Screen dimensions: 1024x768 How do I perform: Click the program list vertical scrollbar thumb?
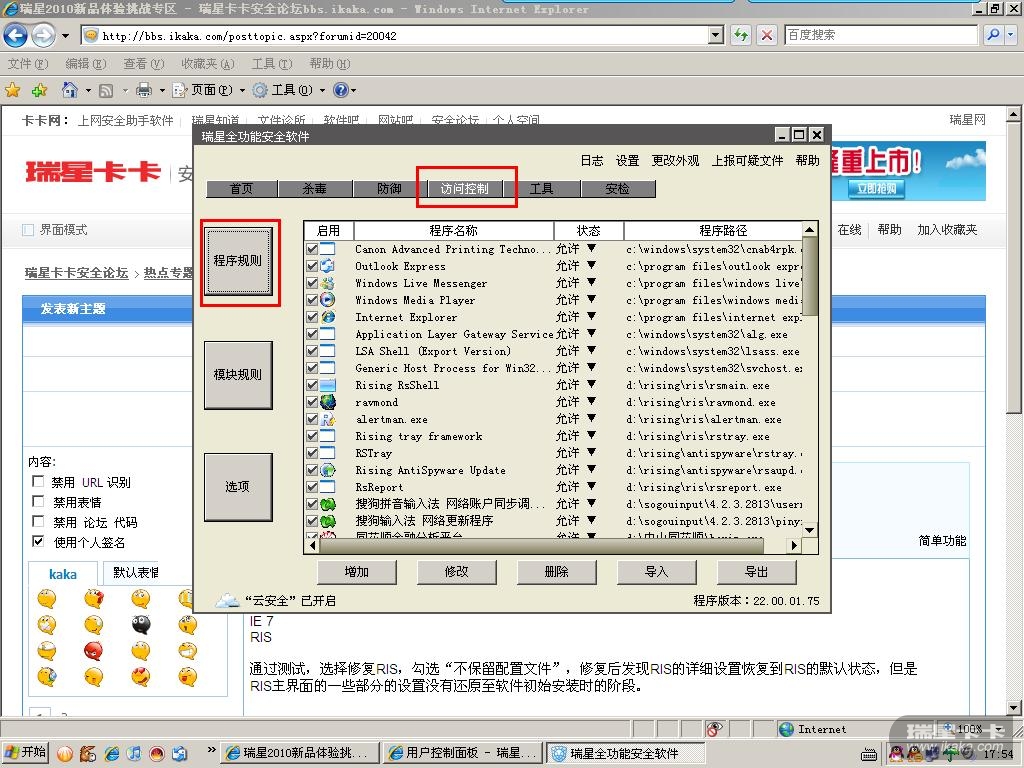(x=809, y=276)
